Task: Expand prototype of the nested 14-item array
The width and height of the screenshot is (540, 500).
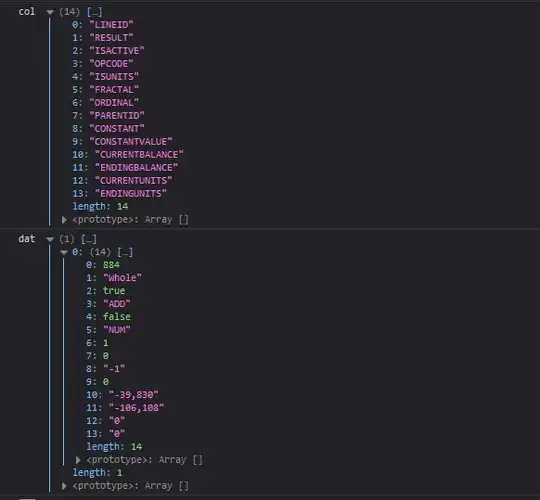Action: coord(78,460)
